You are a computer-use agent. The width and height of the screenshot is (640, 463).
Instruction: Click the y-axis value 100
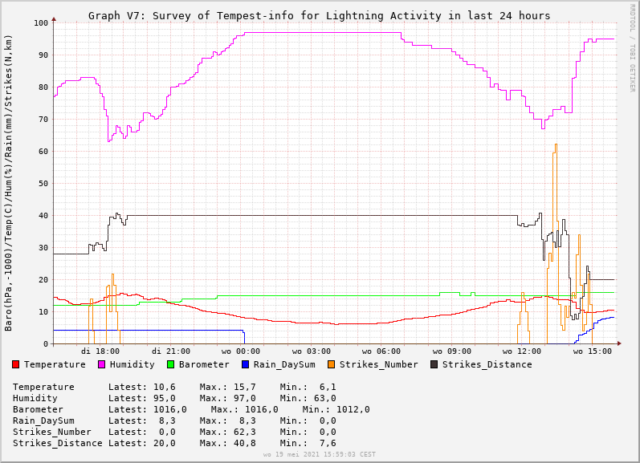pyautogui.click(x=41, y=23)
